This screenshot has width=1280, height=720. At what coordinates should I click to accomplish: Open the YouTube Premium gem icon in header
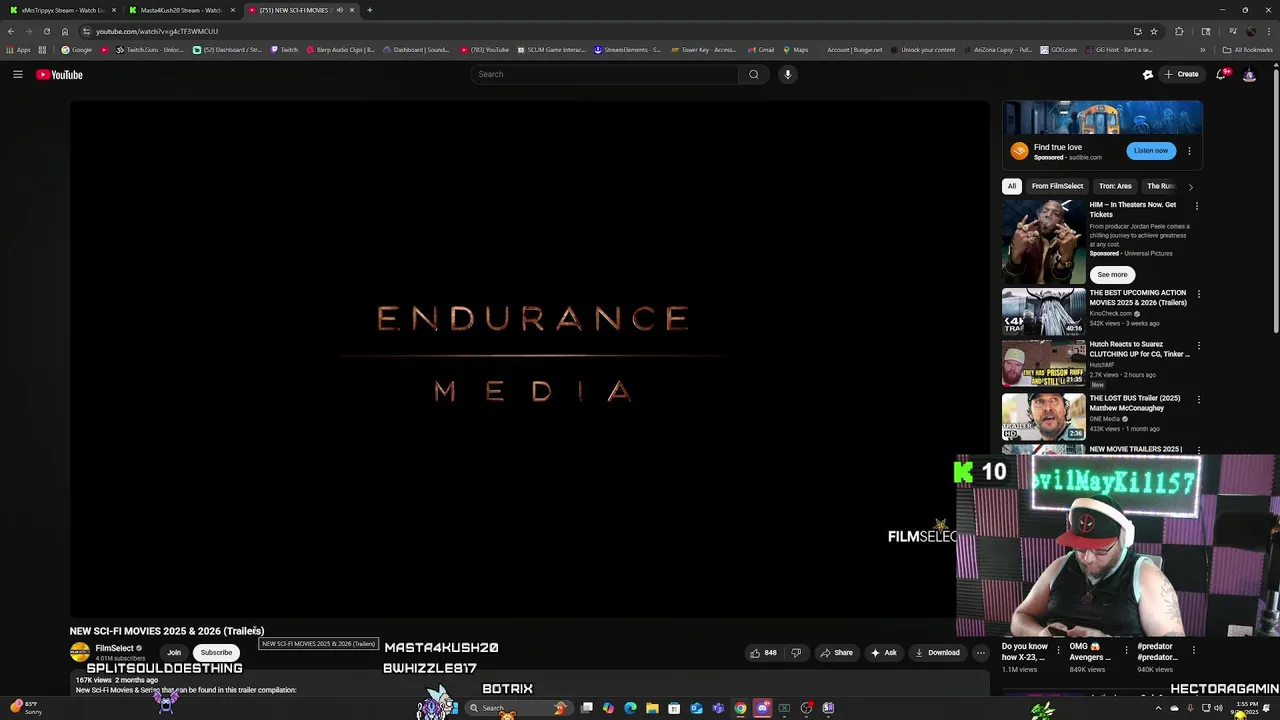[x=1148, y=74]
